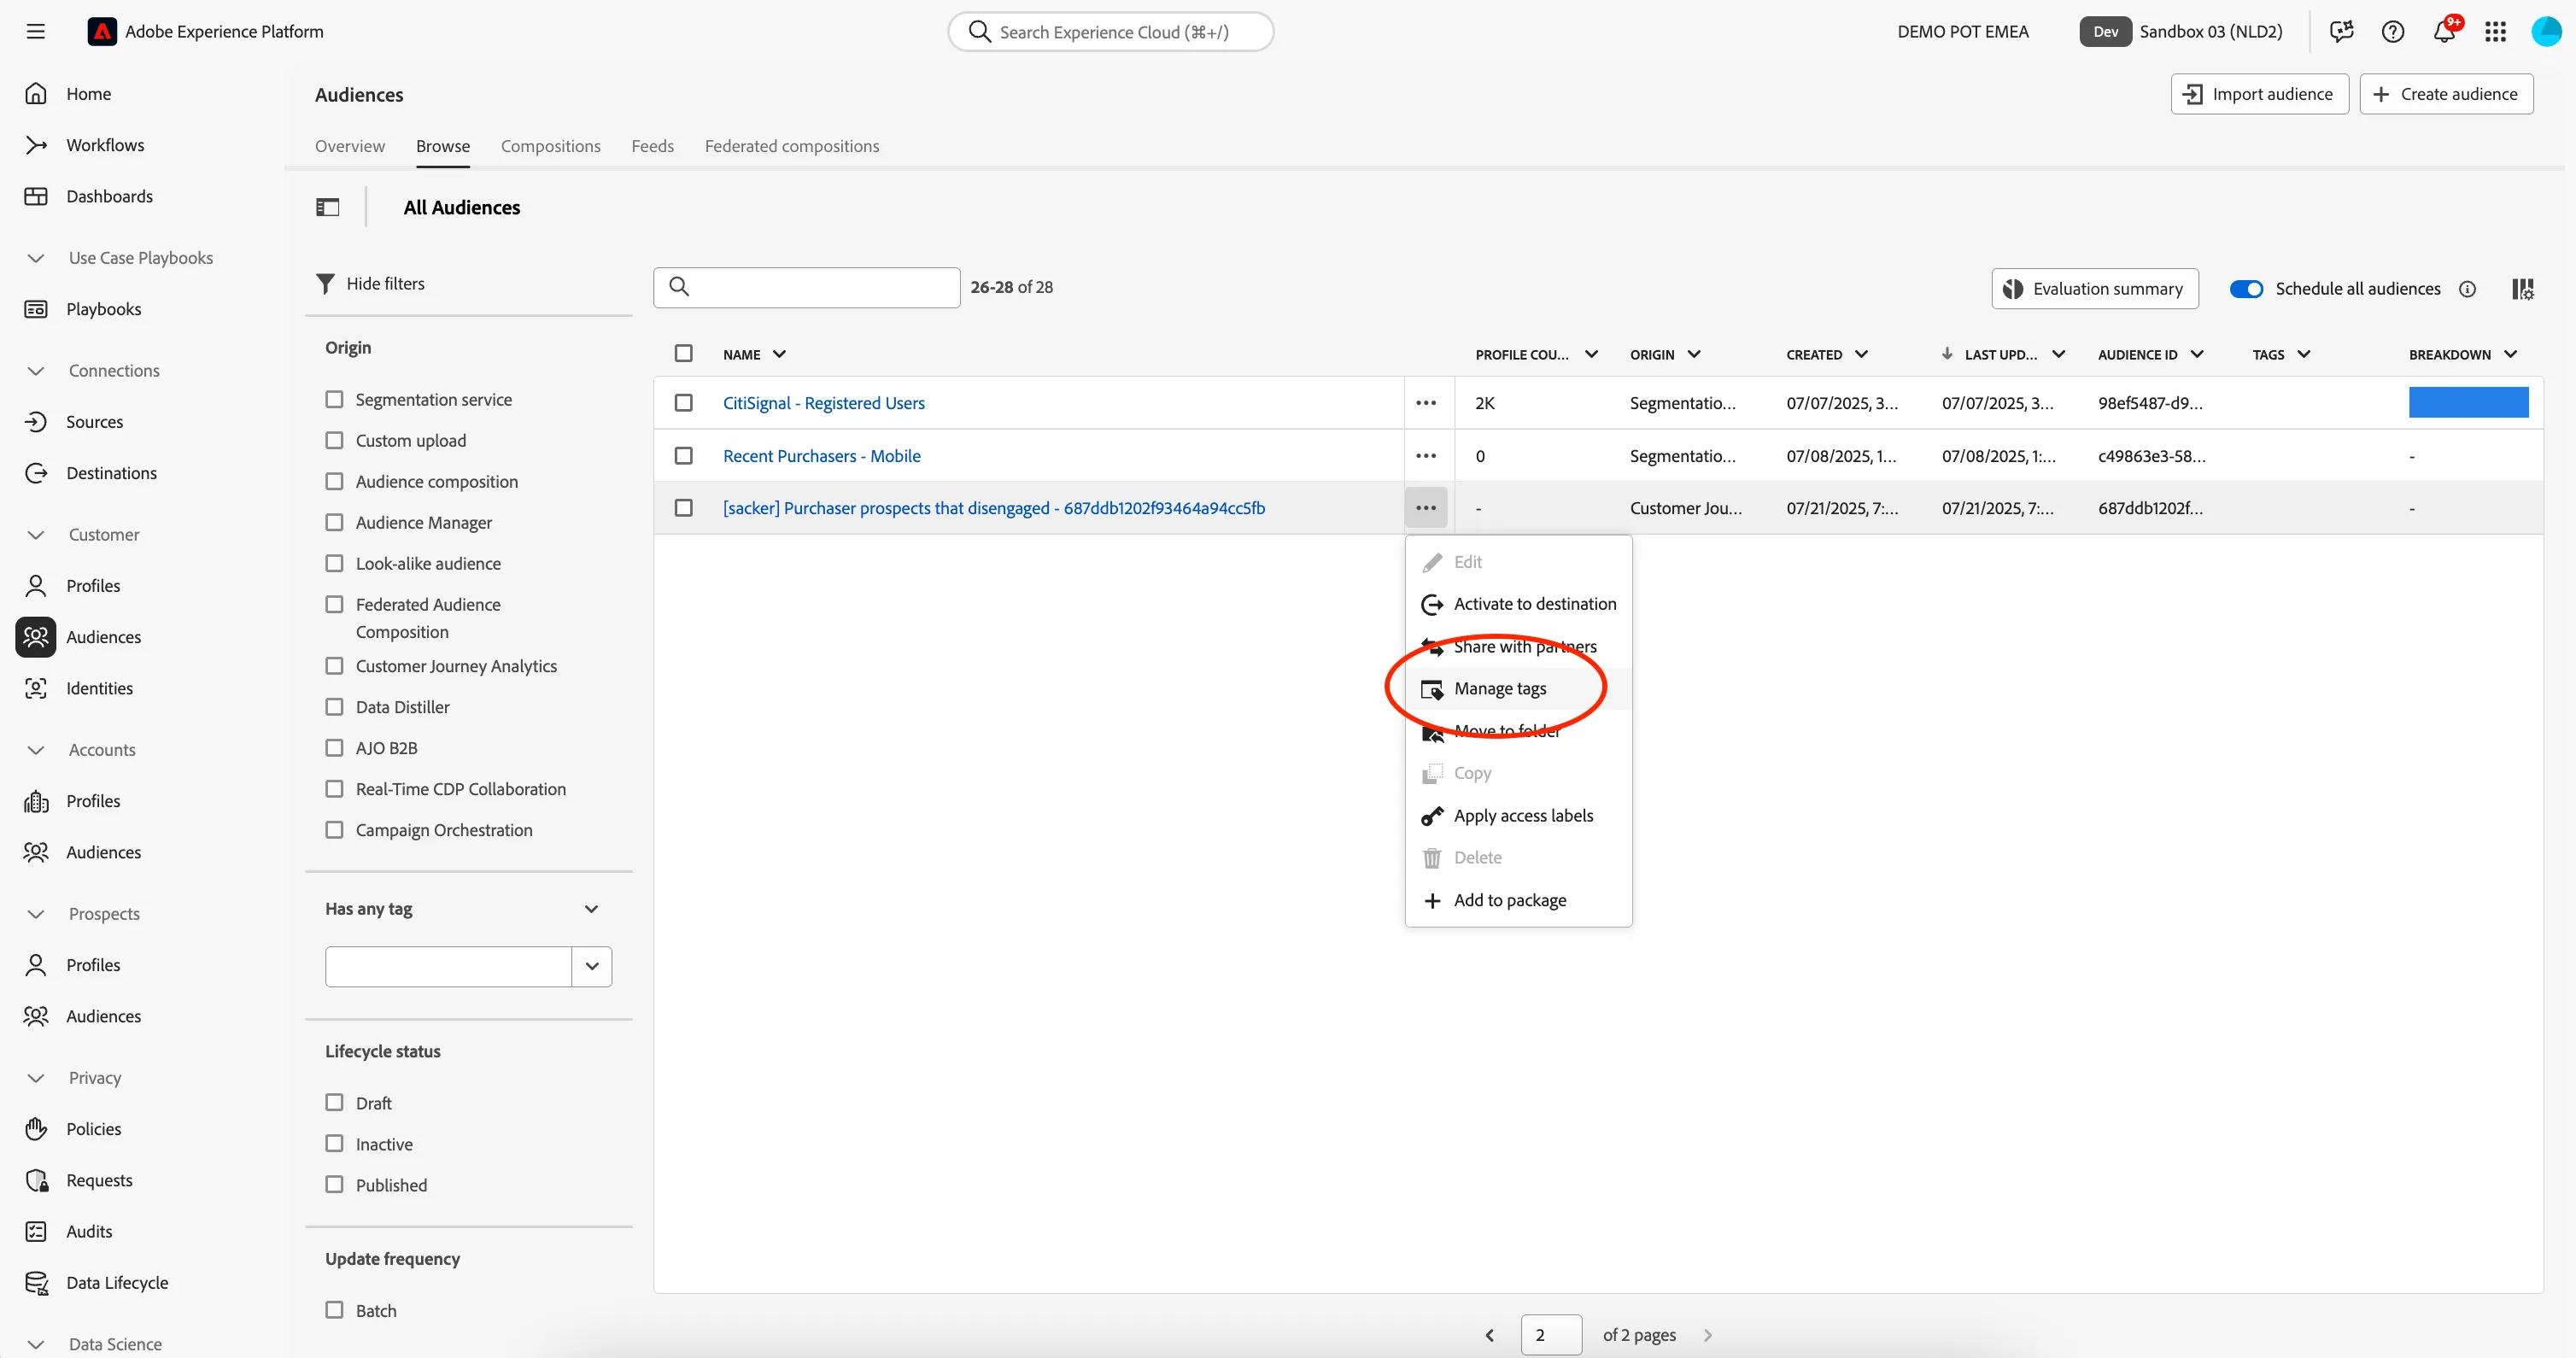This screenshot has height=1358, width=2576.
Task: Collapse the Connections sidebar section
Action: coord(36,371)
